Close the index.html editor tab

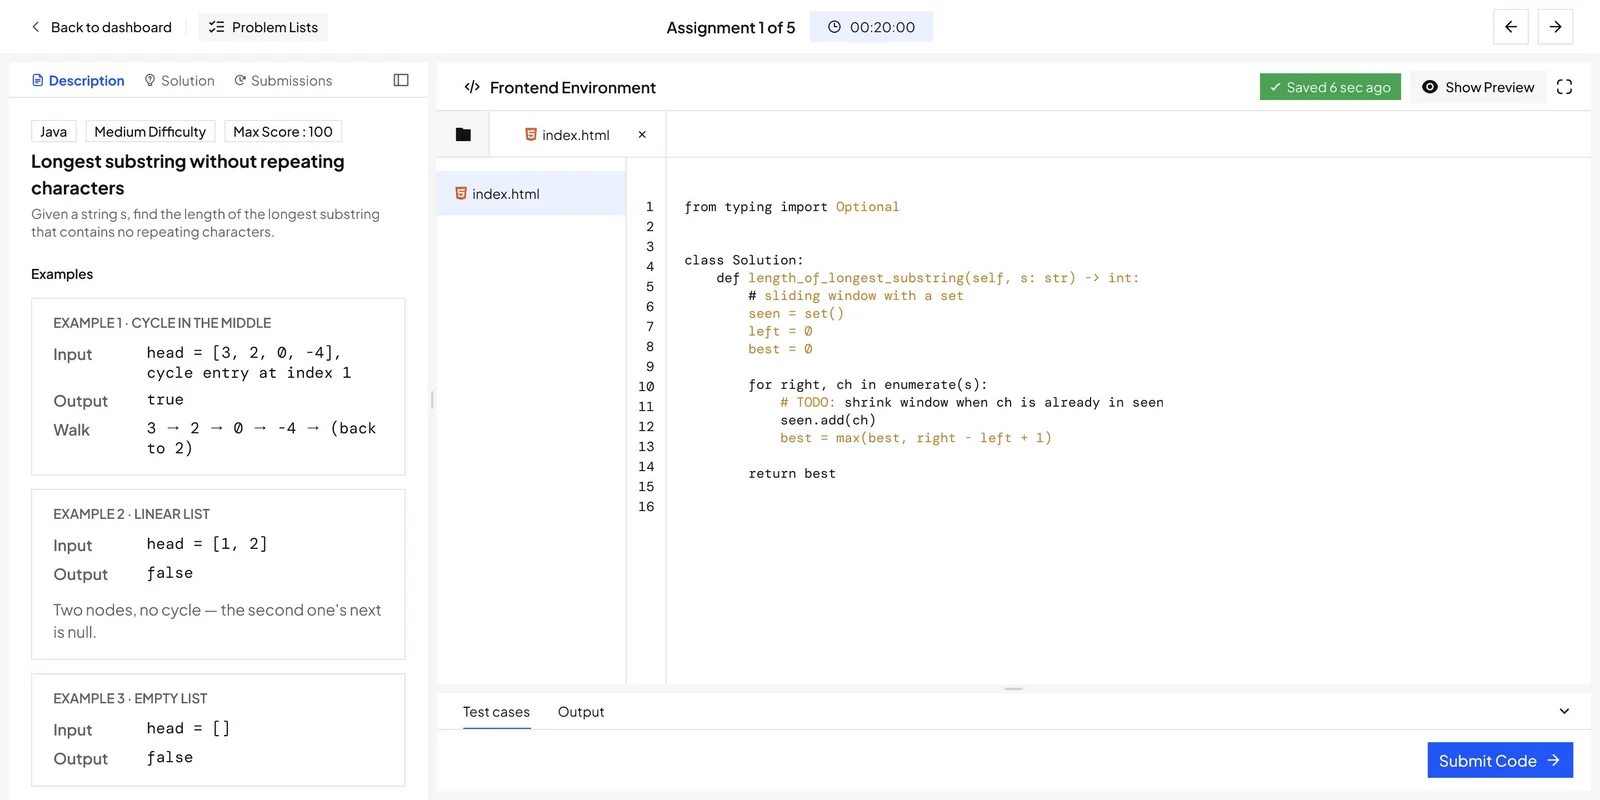click(x=642, y=134)
